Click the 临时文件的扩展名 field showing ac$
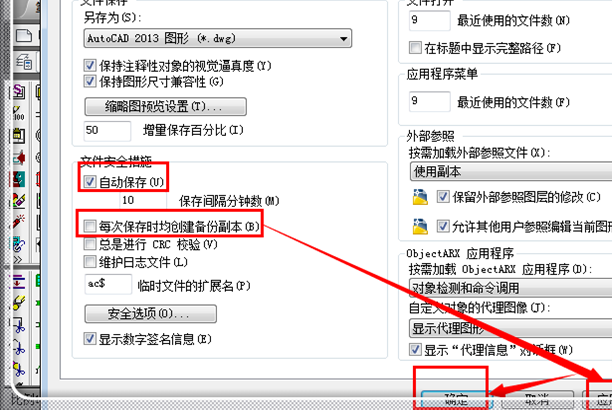 pos(108,284)
